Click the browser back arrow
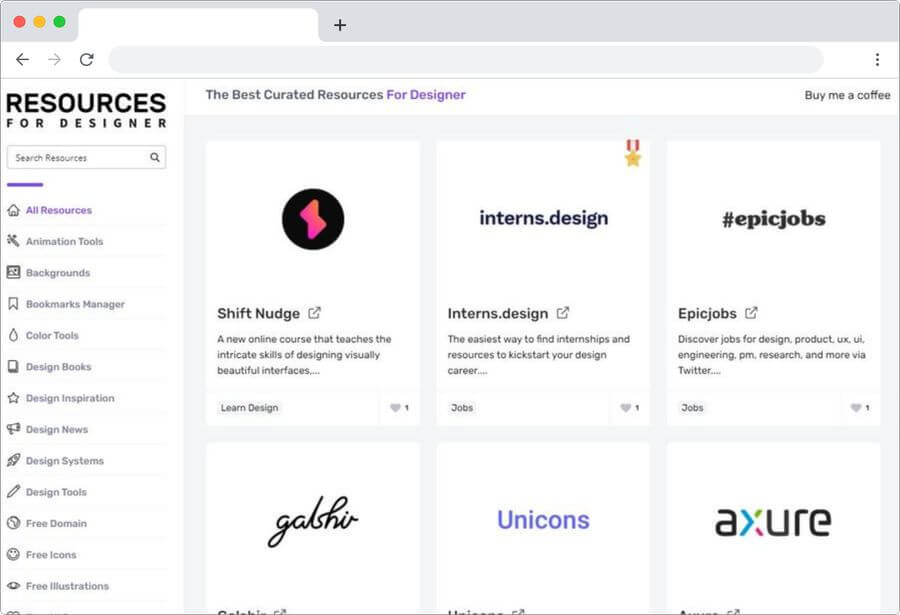The width and height of the screenshot is (900, 615). pos(22,60)
